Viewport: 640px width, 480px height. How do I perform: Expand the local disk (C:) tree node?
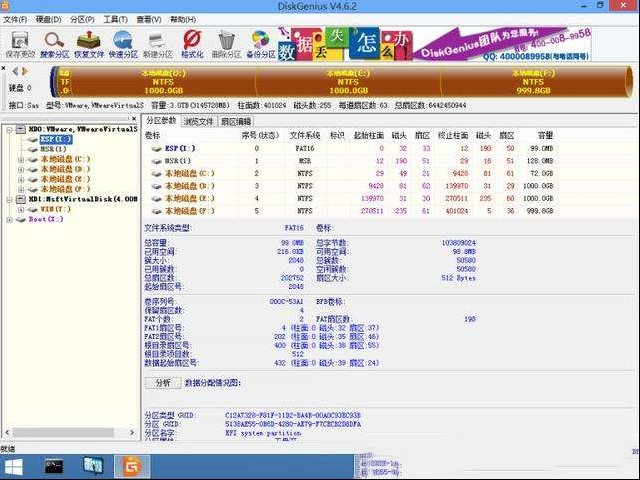pos(21,160)
